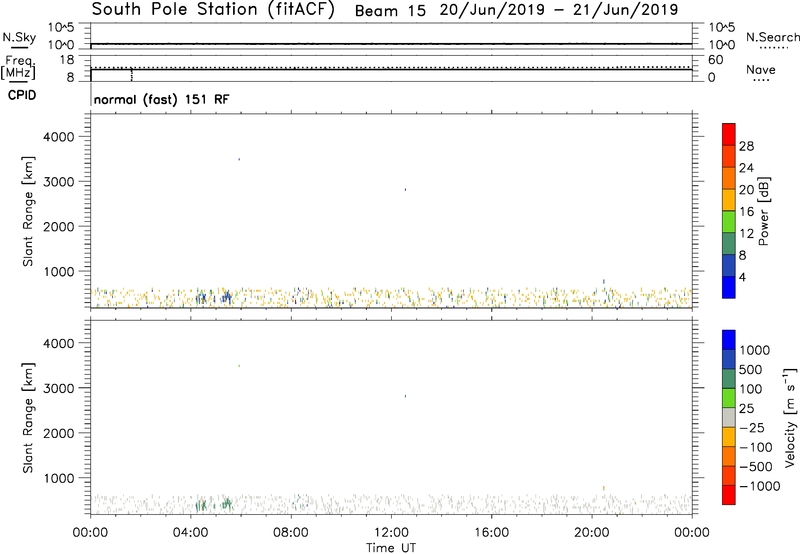Click the 1000 tick on Velocity colorbar
800x554 pixels.
755,350
